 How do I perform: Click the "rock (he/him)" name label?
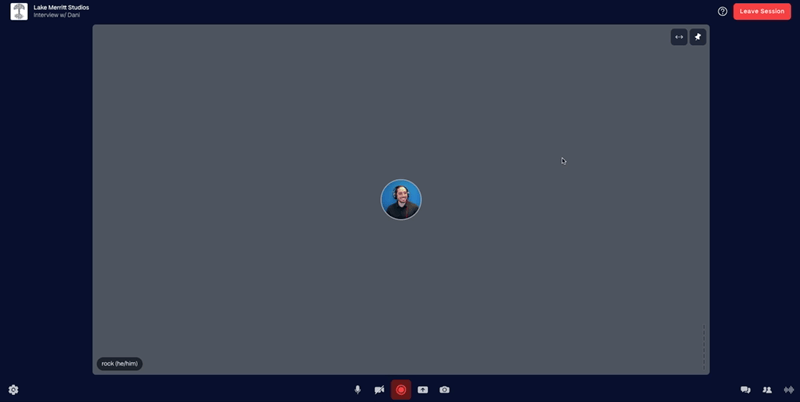pyautogui.click(x=120, y=364)
